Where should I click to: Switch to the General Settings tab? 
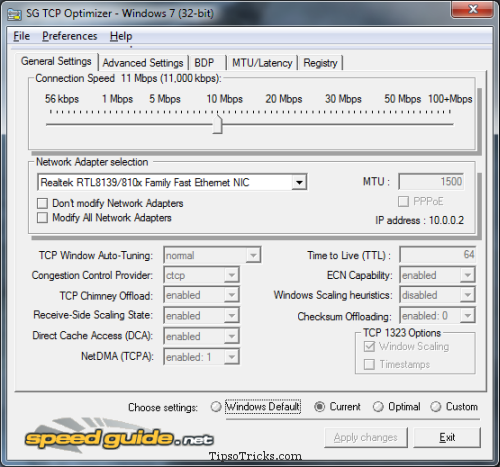coord(56,62)
